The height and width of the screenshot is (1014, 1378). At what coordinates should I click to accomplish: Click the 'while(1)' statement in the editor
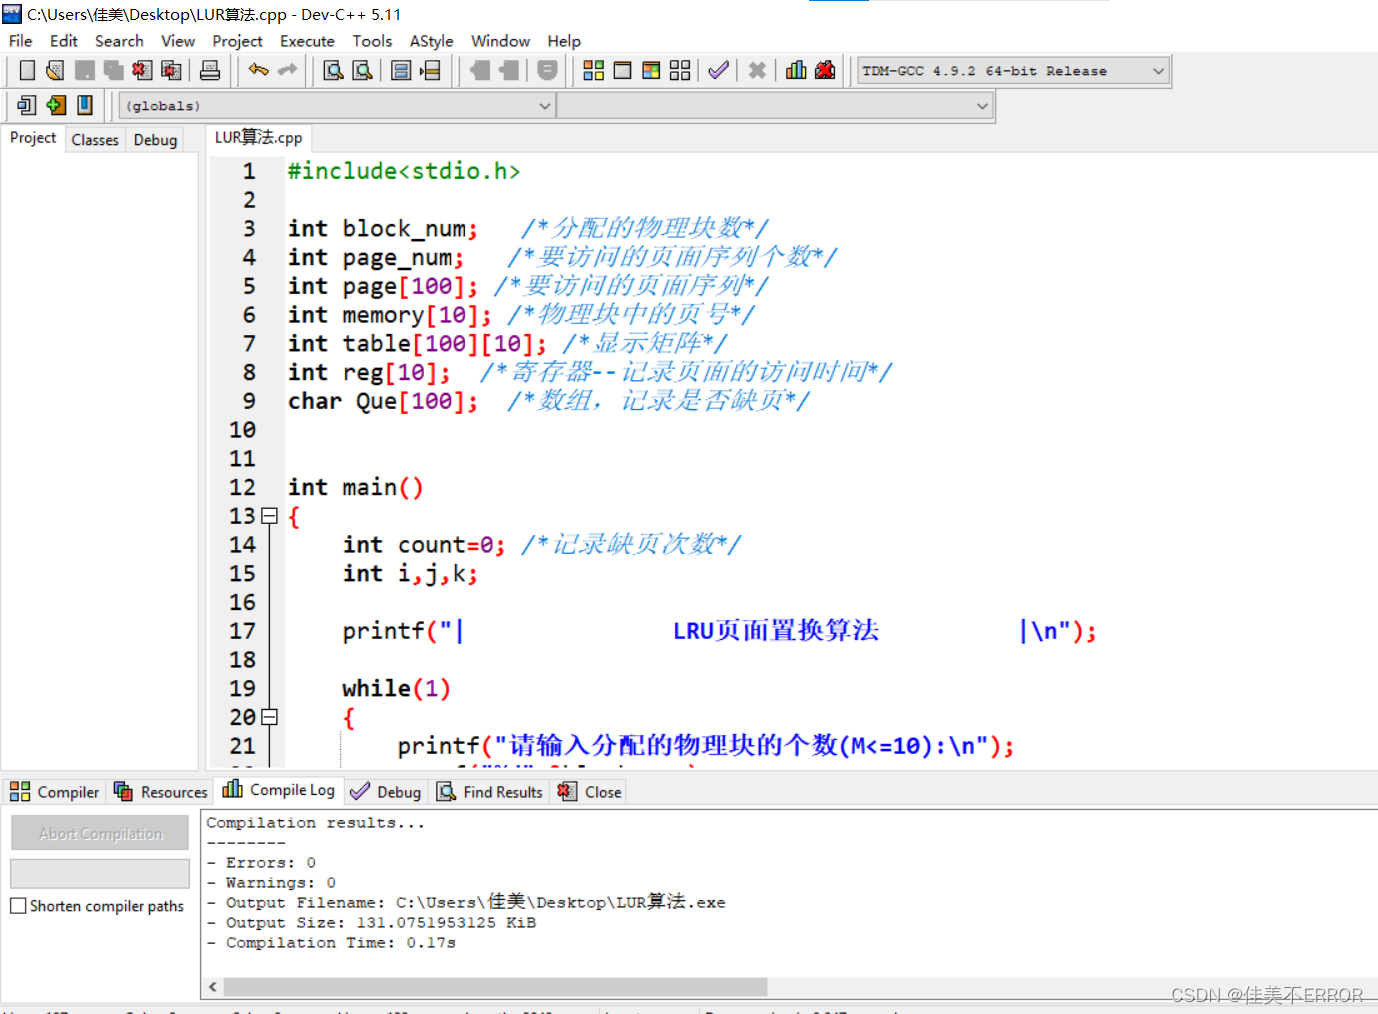coord(397,689)
